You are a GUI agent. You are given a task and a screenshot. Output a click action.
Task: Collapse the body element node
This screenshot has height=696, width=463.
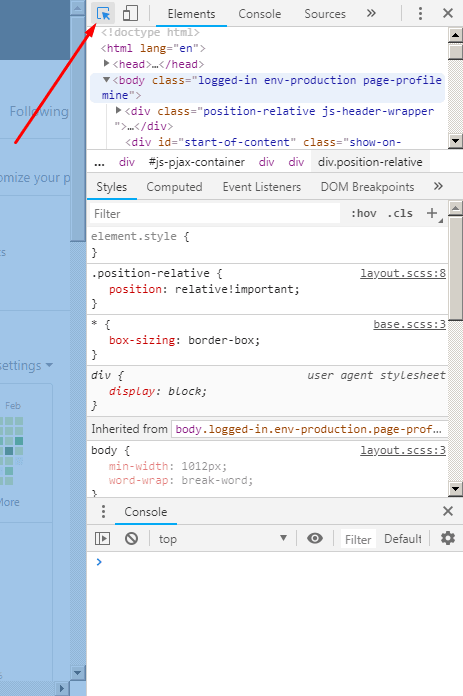pyautogui.click(x=107, y=80)
